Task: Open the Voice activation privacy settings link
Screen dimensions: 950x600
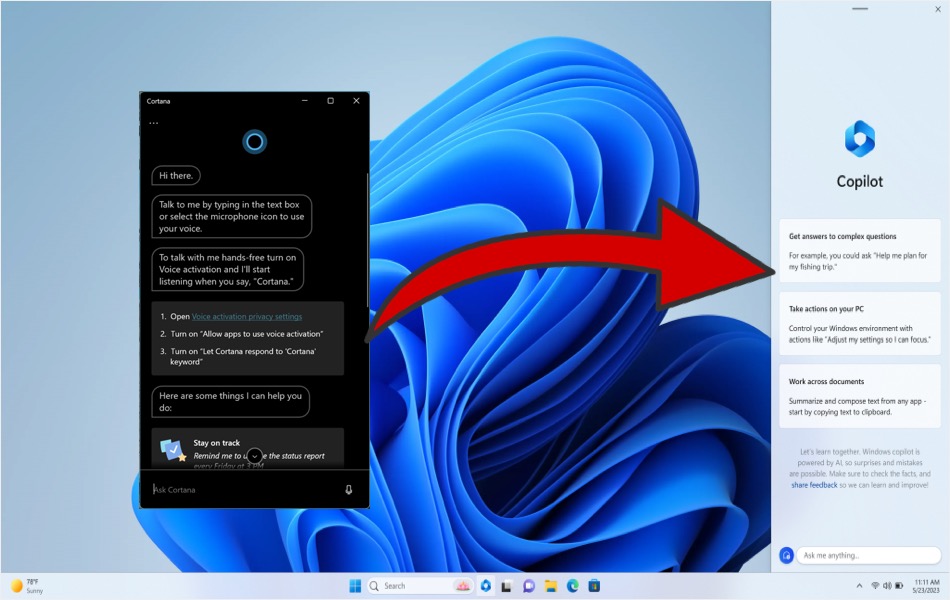Action: 247,316
